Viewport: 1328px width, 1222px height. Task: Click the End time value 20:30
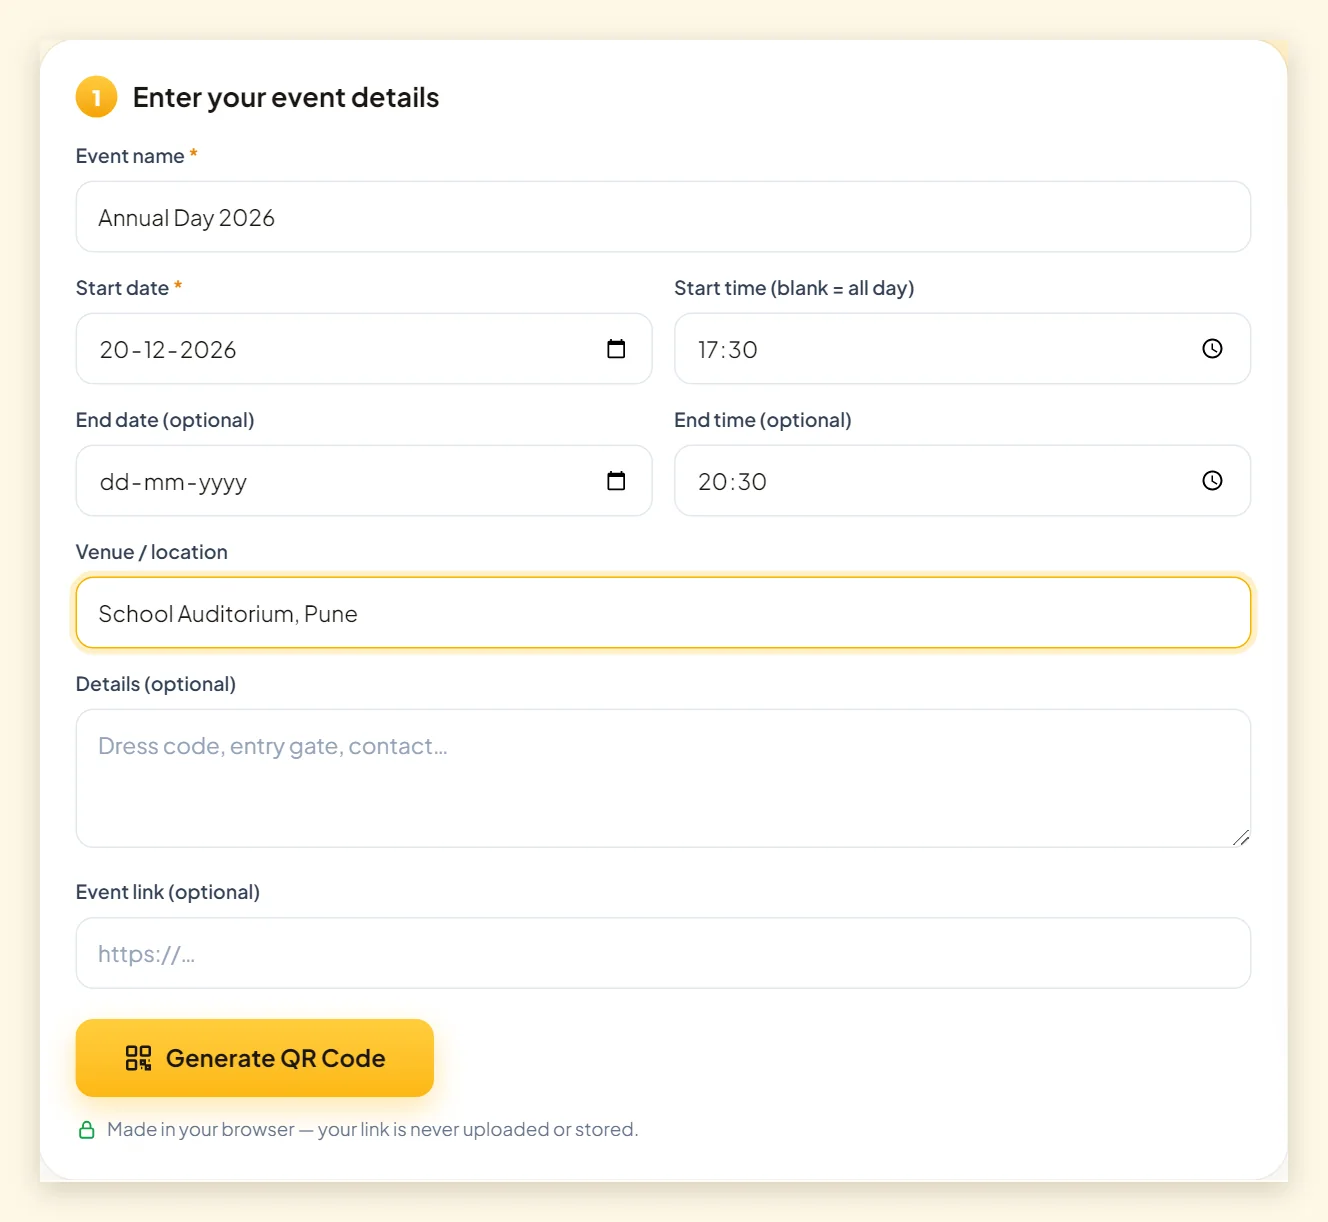click(732, 482)
